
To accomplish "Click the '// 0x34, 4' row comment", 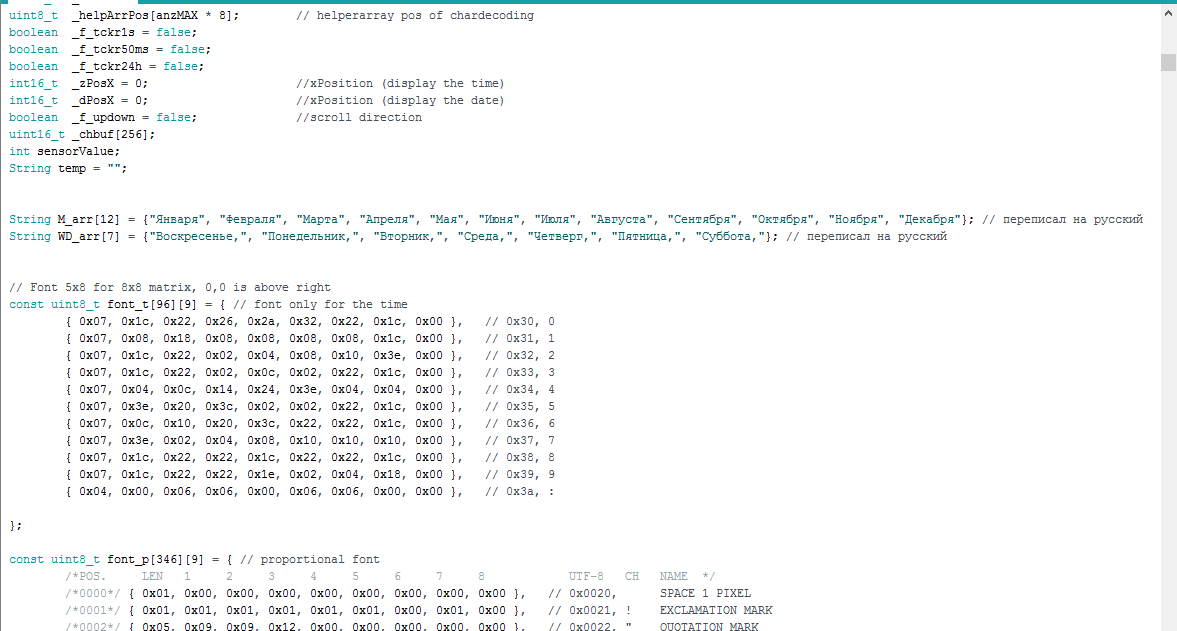I will click(519, 389).
